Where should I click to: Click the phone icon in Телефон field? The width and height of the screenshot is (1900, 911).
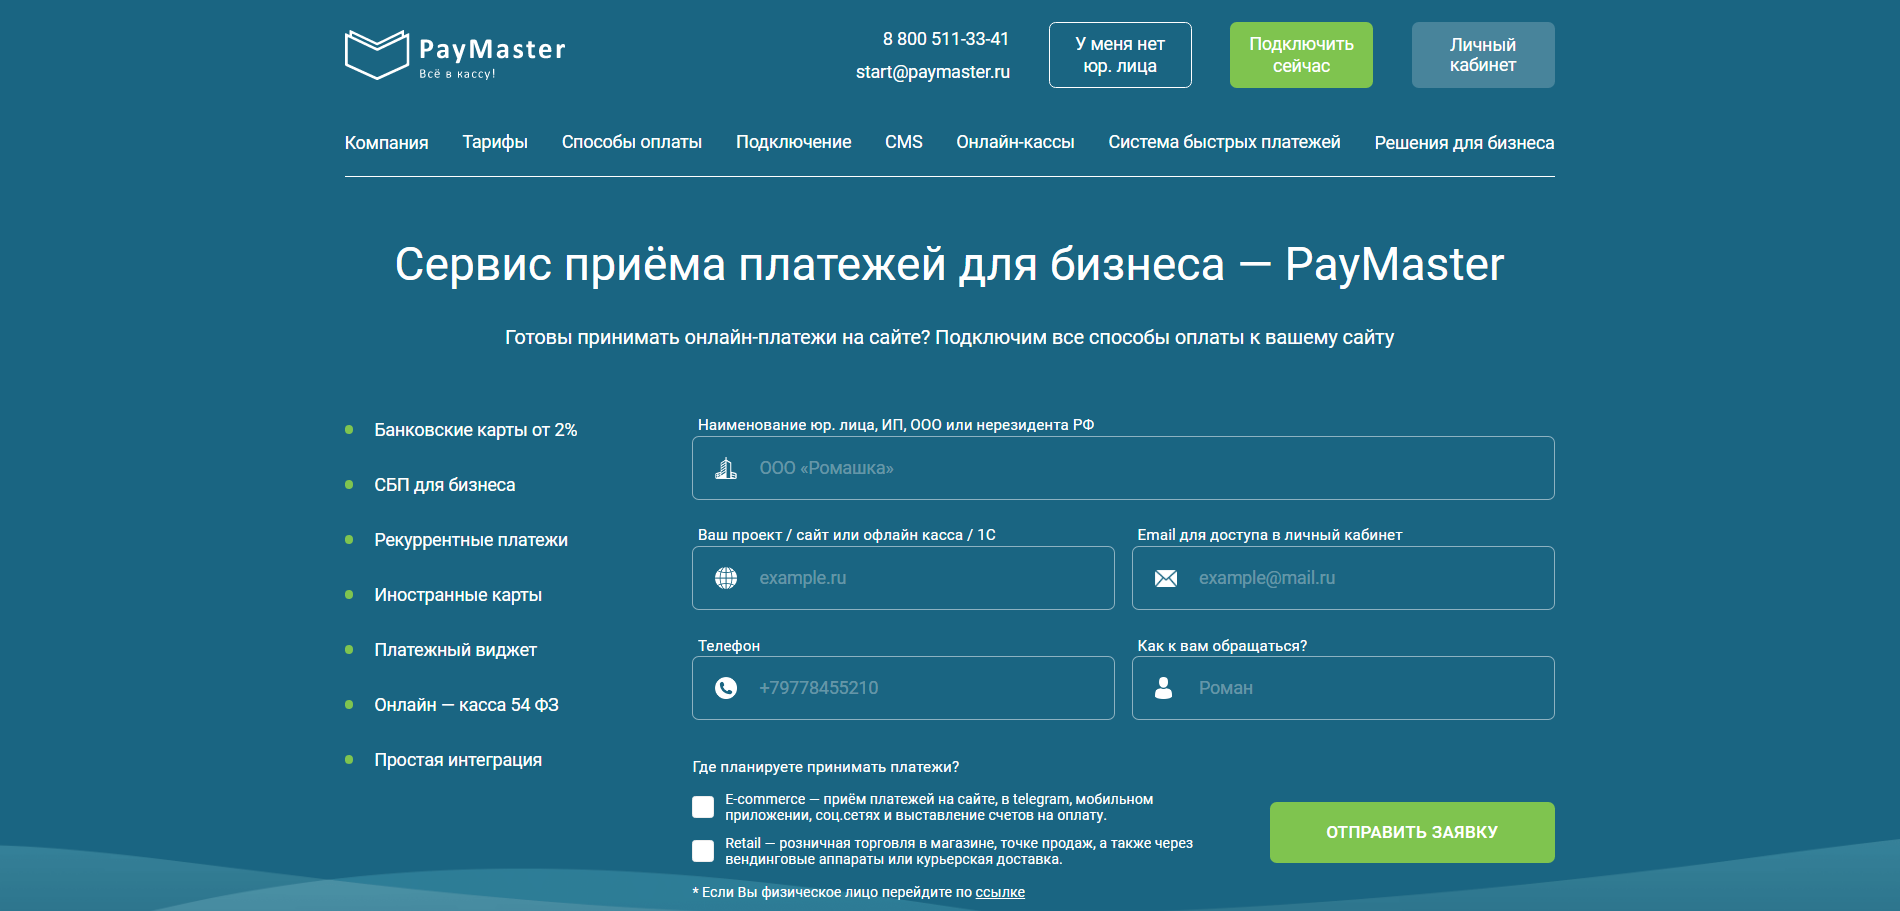[726, 688]
